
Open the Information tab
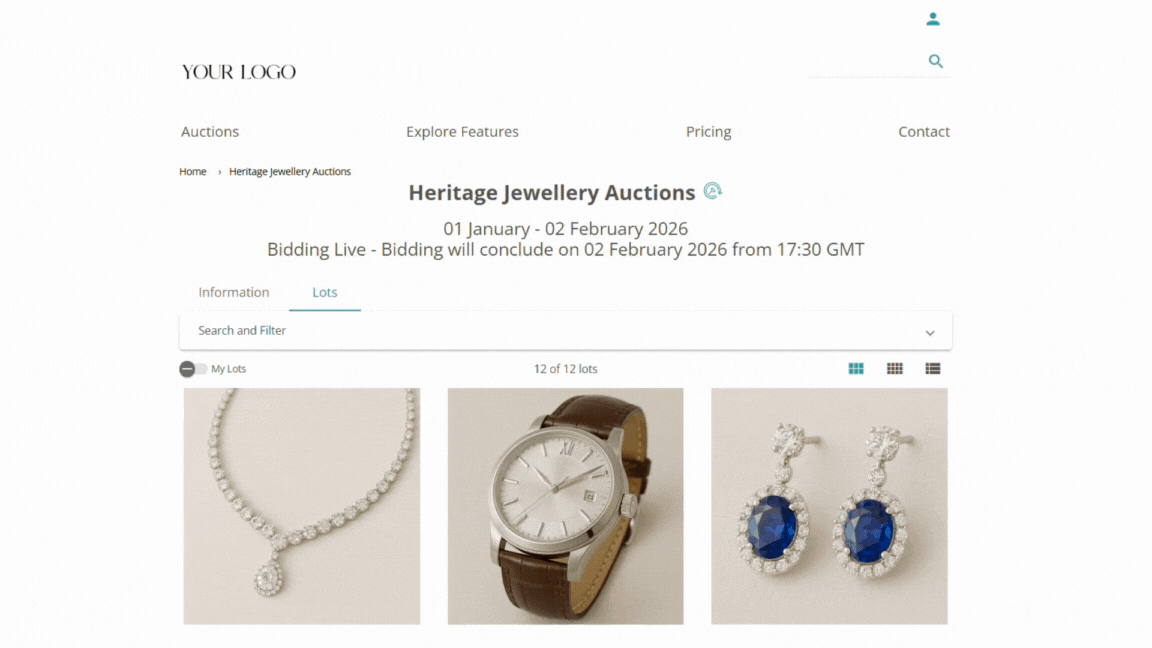point(234,293)
